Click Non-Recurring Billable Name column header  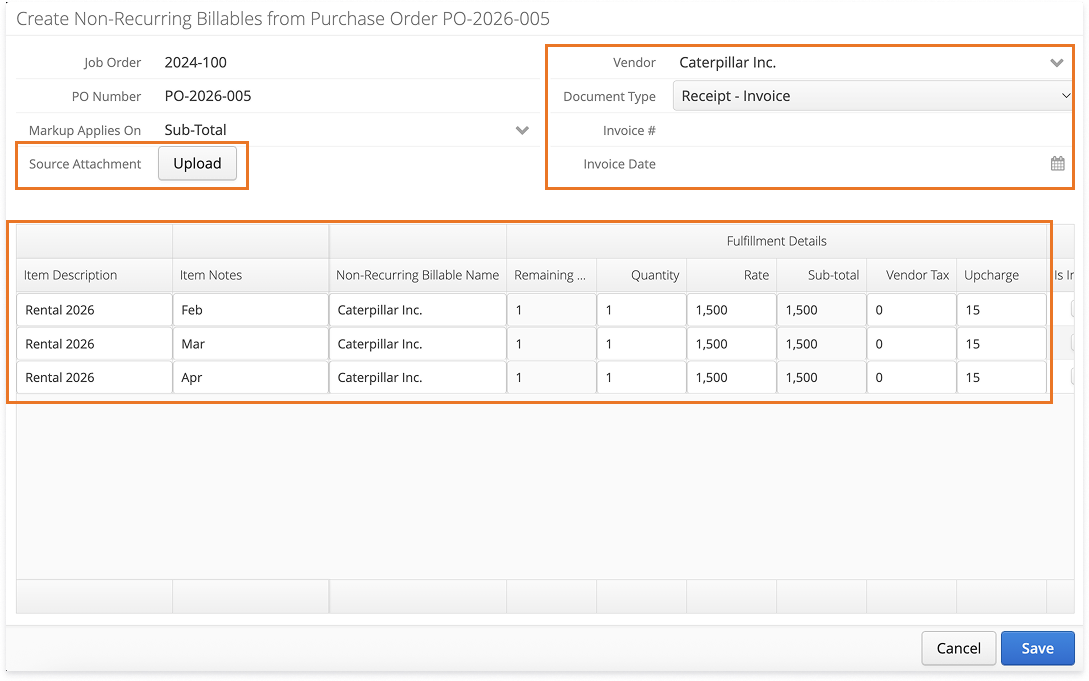[x=417, y=275]
